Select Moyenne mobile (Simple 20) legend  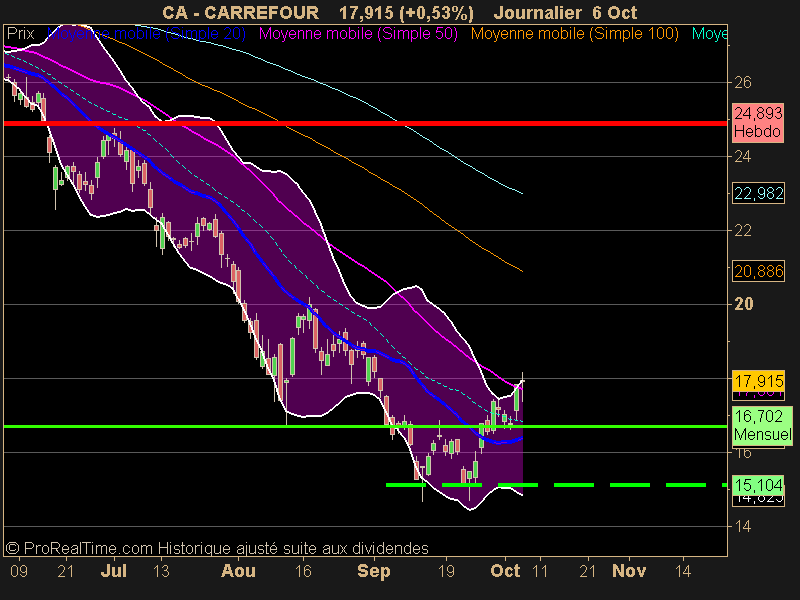(146, 34)
